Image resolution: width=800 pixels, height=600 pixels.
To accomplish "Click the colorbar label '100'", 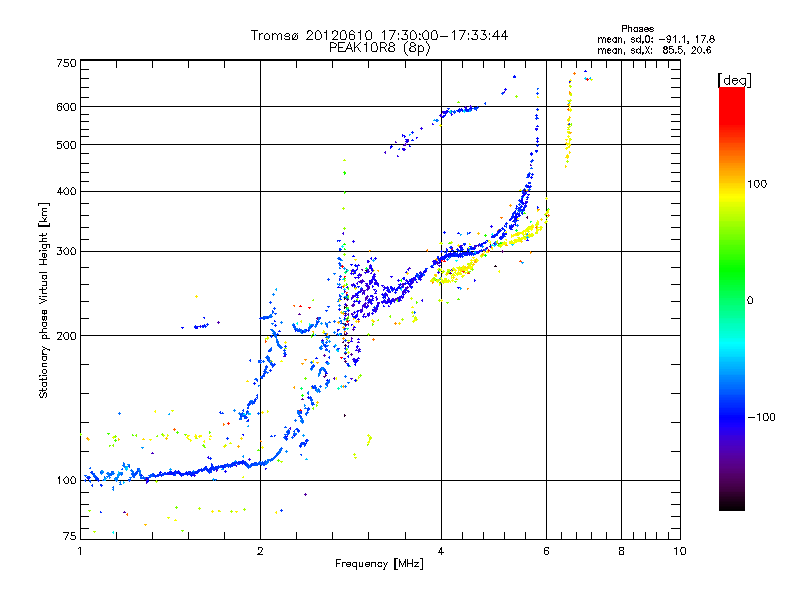I will (757, 184).
